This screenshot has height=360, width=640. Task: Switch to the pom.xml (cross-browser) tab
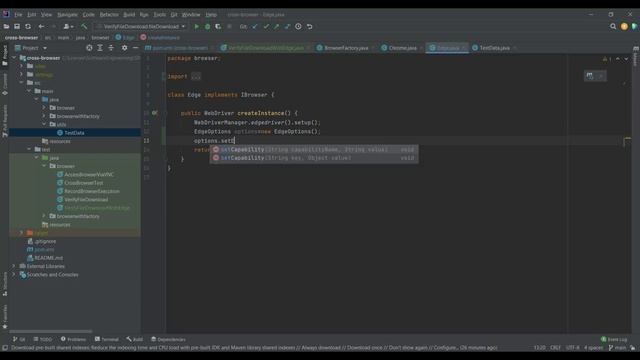pos(180,48)
